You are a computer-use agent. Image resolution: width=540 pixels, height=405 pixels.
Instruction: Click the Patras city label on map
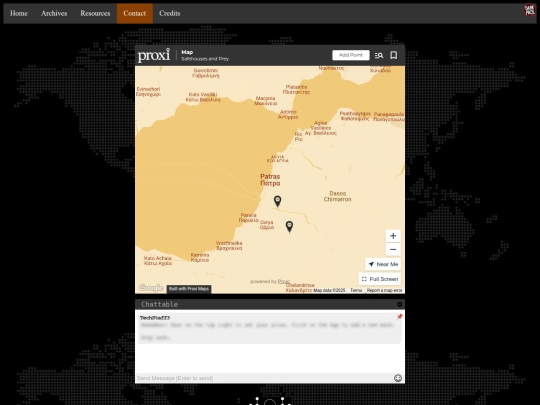[270, 180]
